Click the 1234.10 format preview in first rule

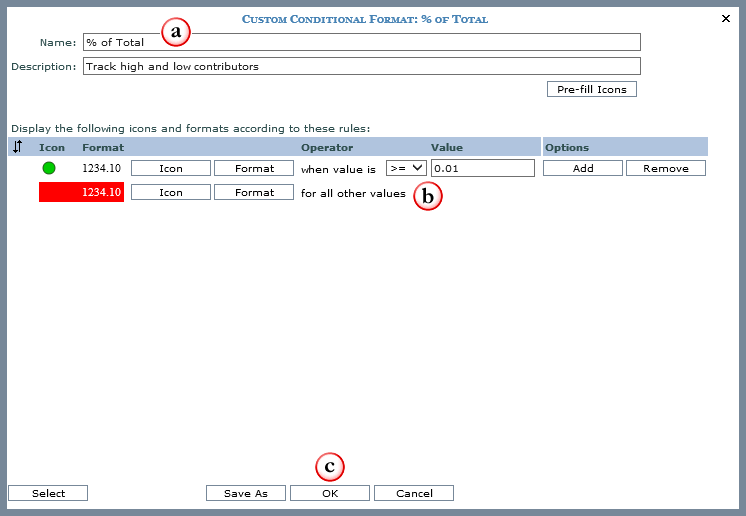tap(101, 168)
